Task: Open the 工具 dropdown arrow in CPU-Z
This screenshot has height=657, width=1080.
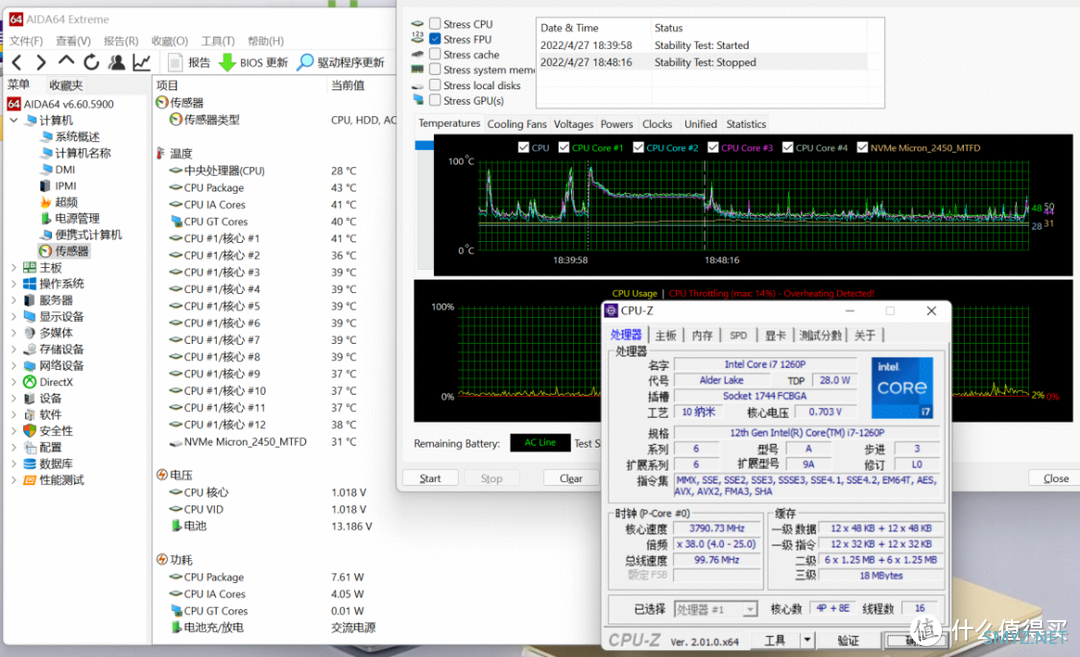Action: (x=807, y=640)
